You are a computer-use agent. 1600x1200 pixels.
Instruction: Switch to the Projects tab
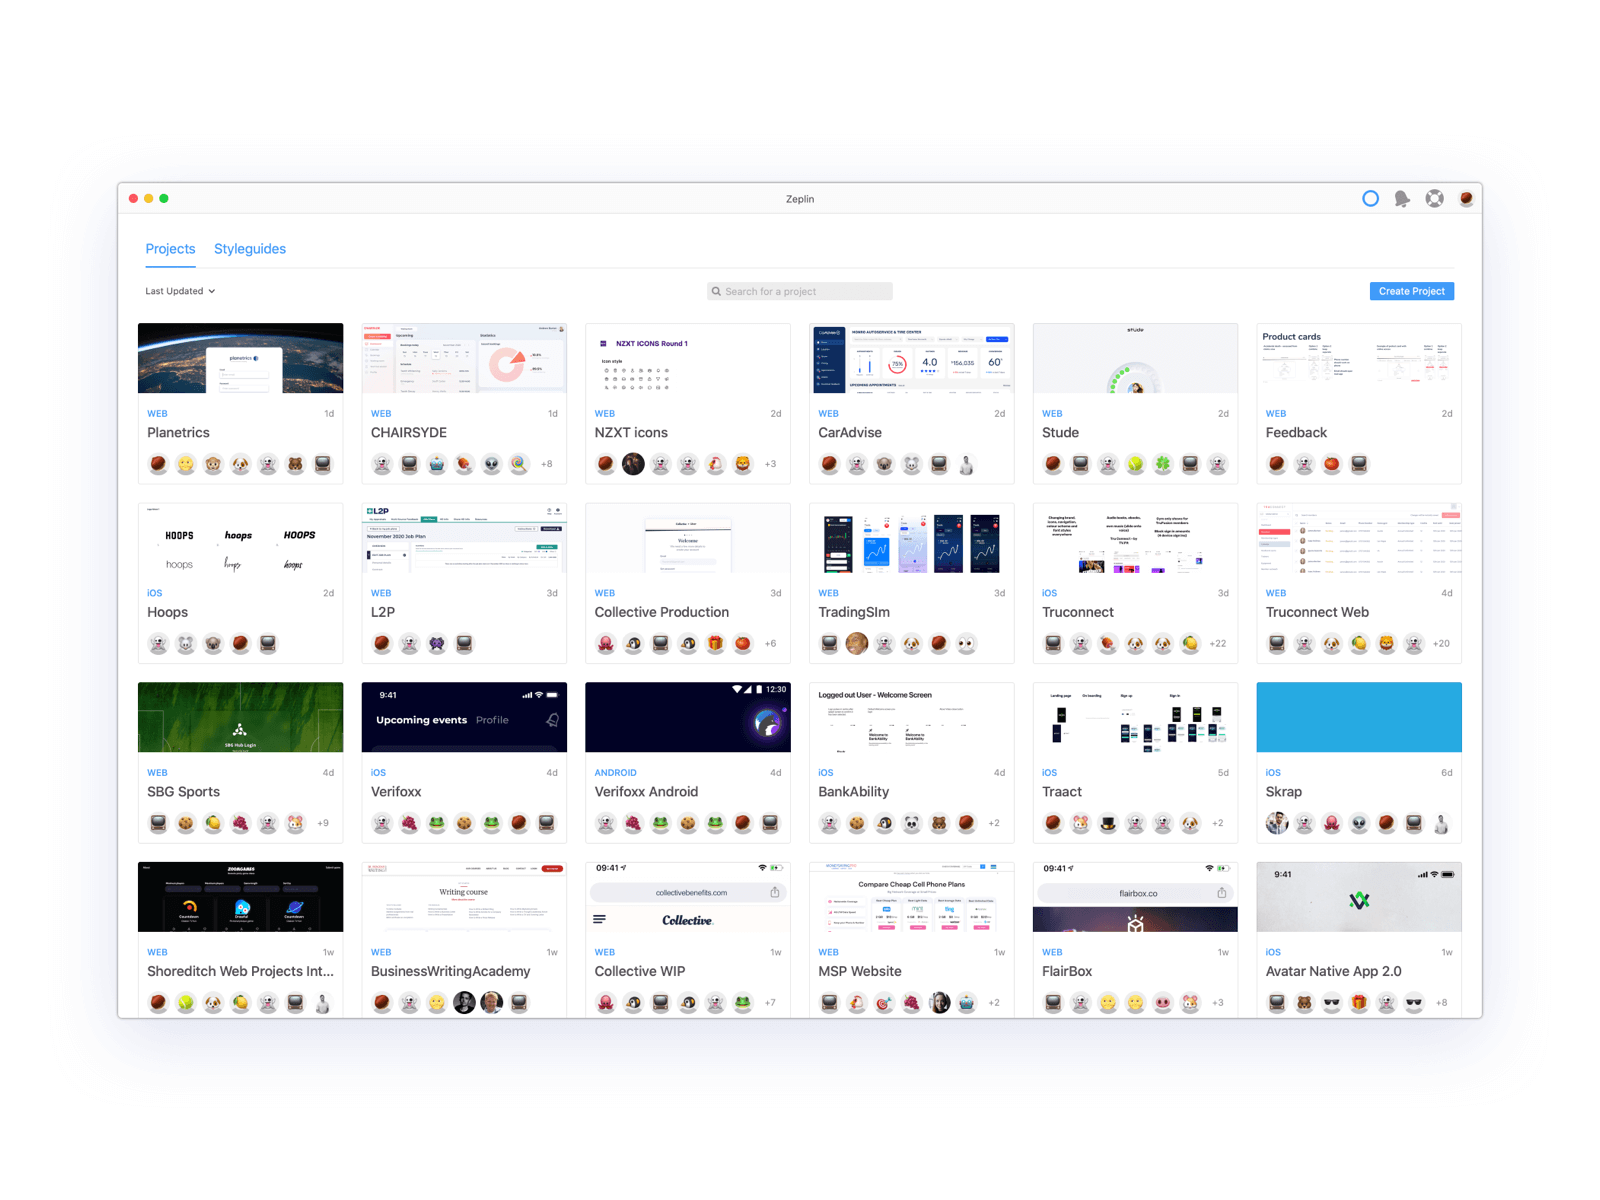pyautogui.click(x=170, y=249)
